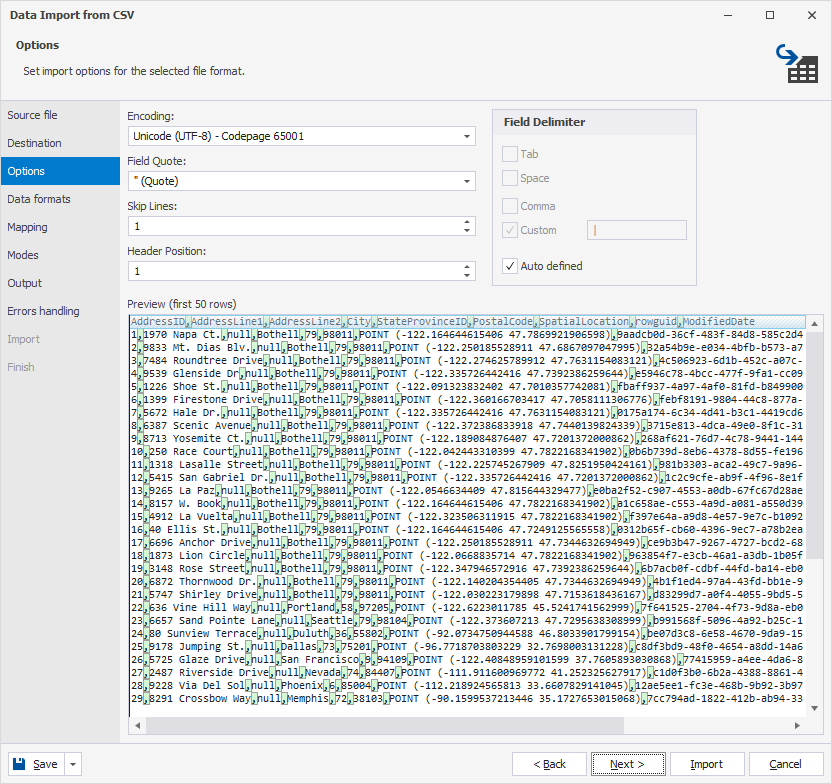Screen dimensions: 832x784
Task: Expand the Encoding dropdown
Action: [x=466, y=136]
